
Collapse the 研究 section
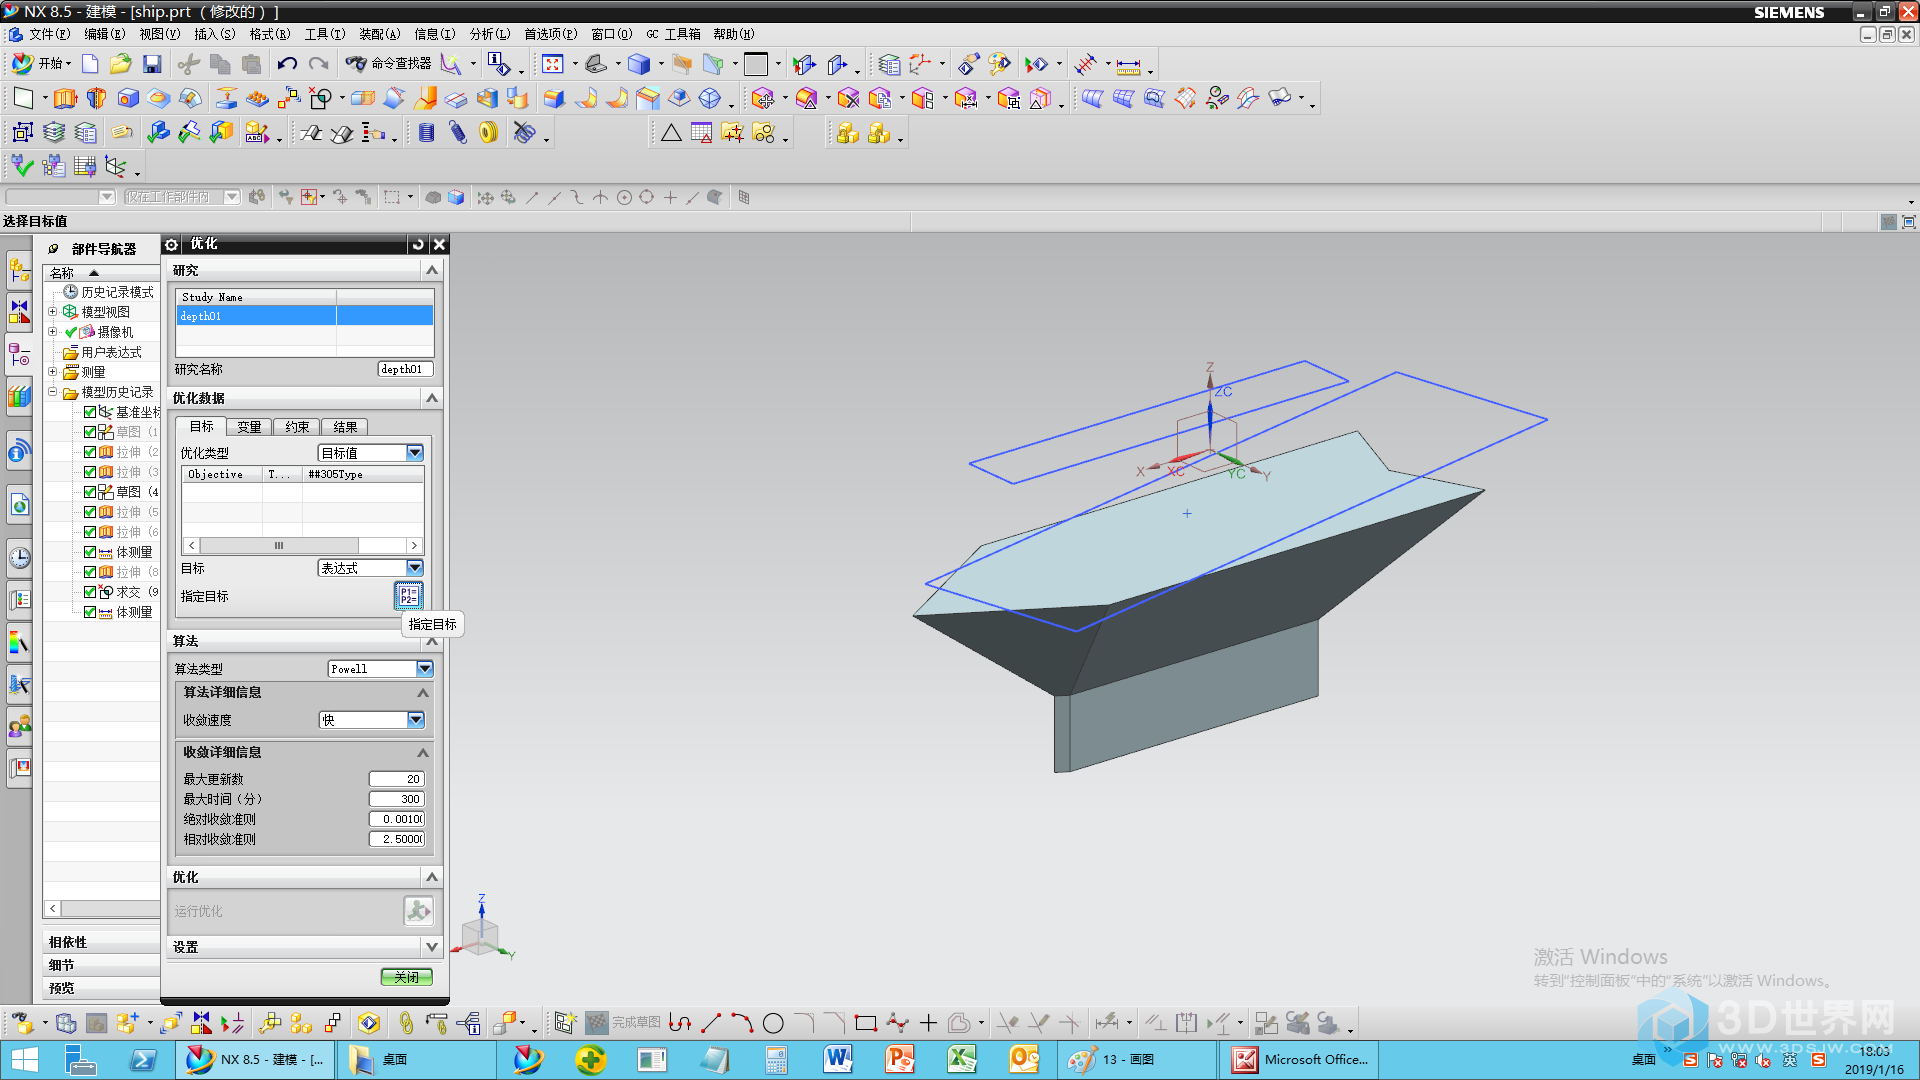click(x=432, y=270)
